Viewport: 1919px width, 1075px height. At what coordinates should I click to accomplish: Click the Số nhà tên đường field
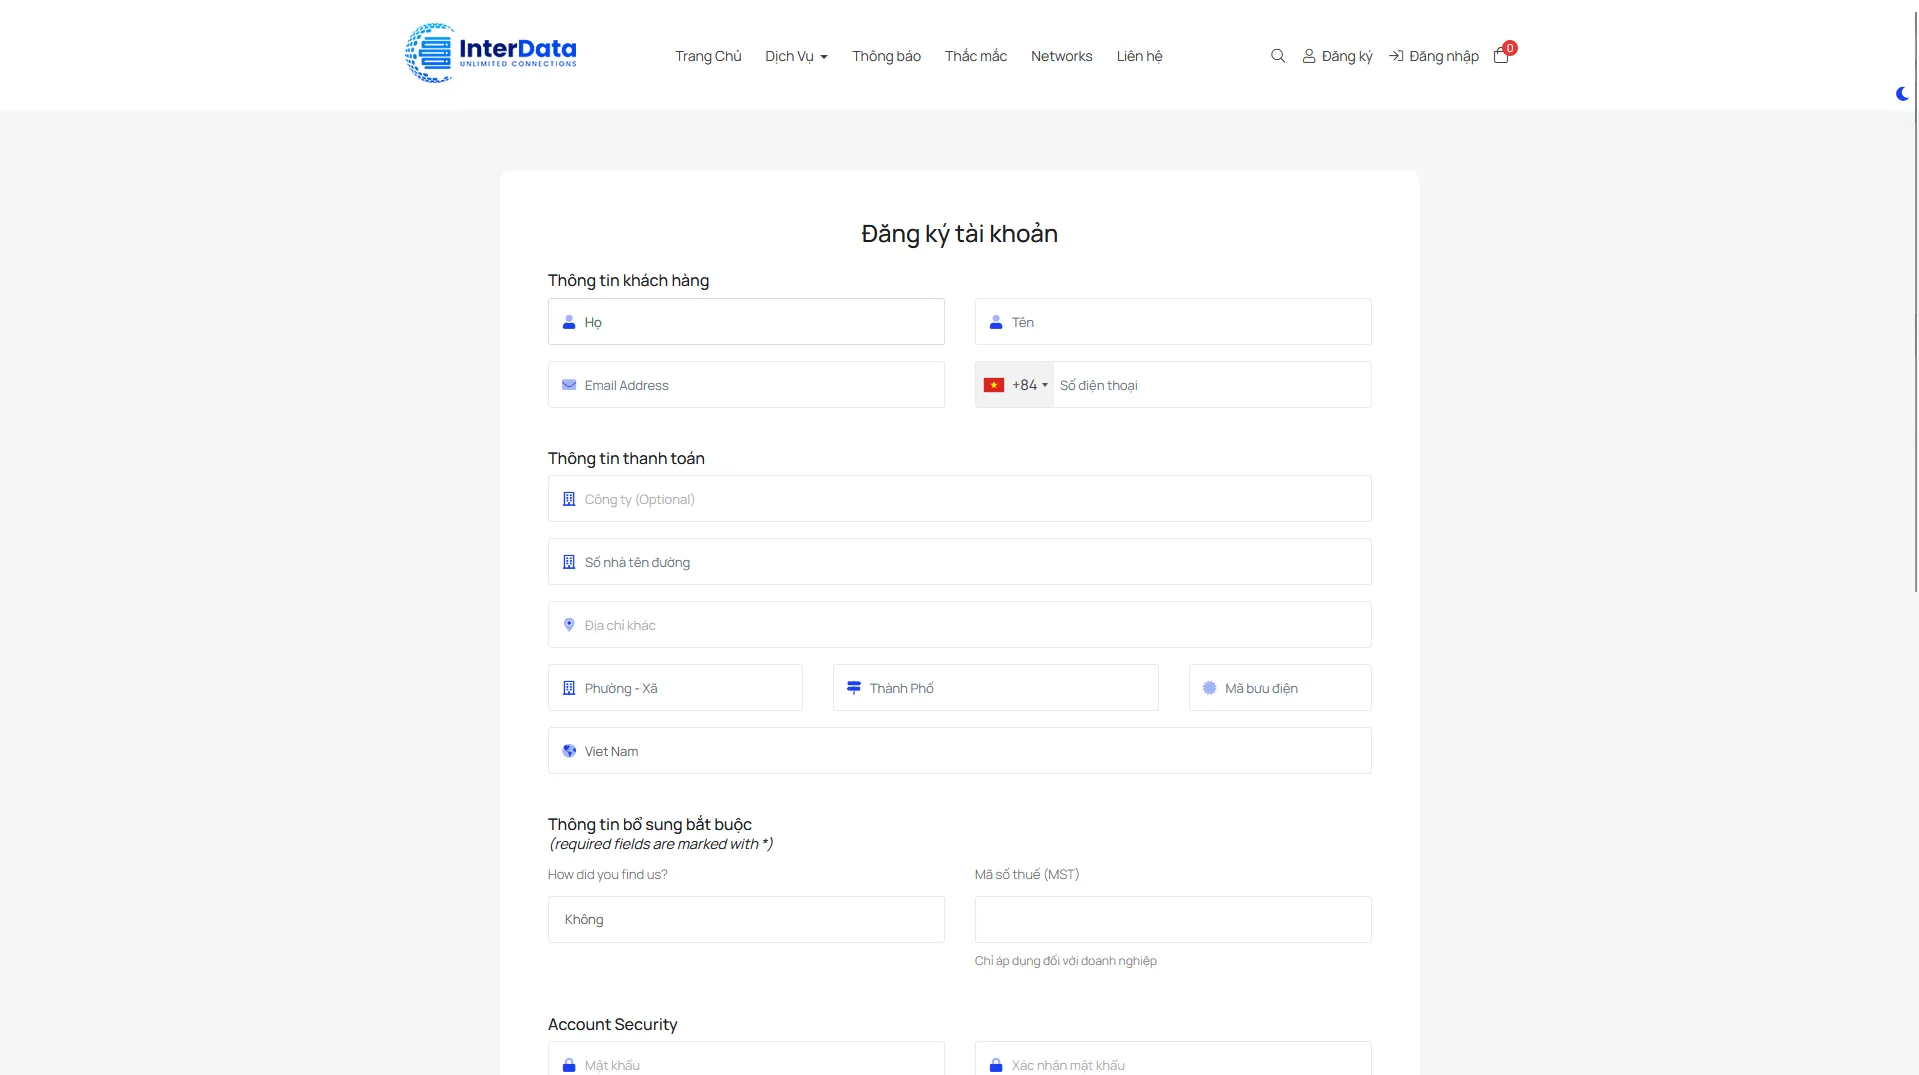click(x=960, y=562)
